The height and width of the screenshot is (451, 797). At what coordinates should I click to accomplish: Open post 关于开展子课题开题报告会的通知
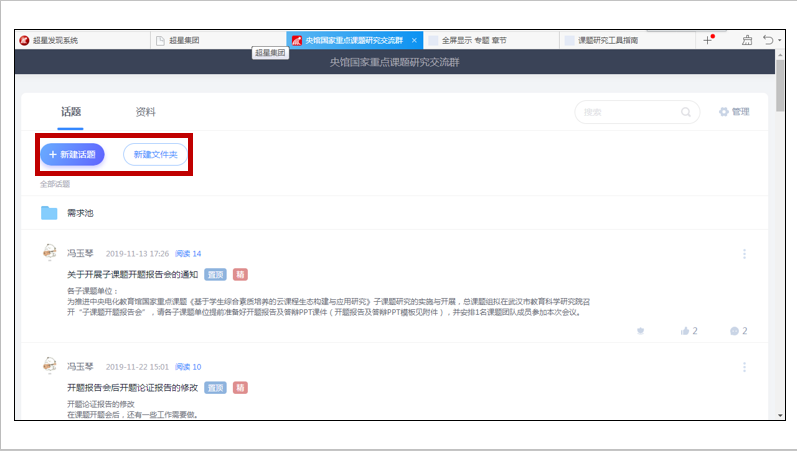[132, 275]
